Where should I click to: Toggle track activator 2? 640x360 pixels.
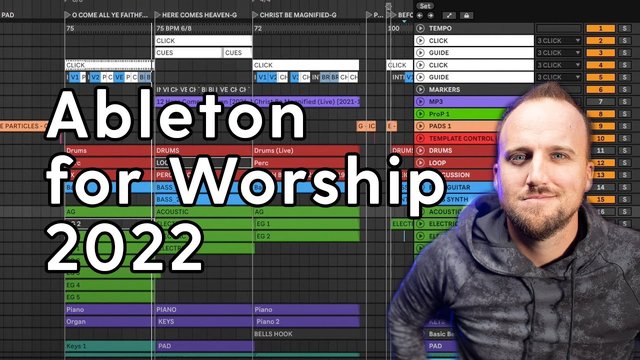tap(600, 40)
